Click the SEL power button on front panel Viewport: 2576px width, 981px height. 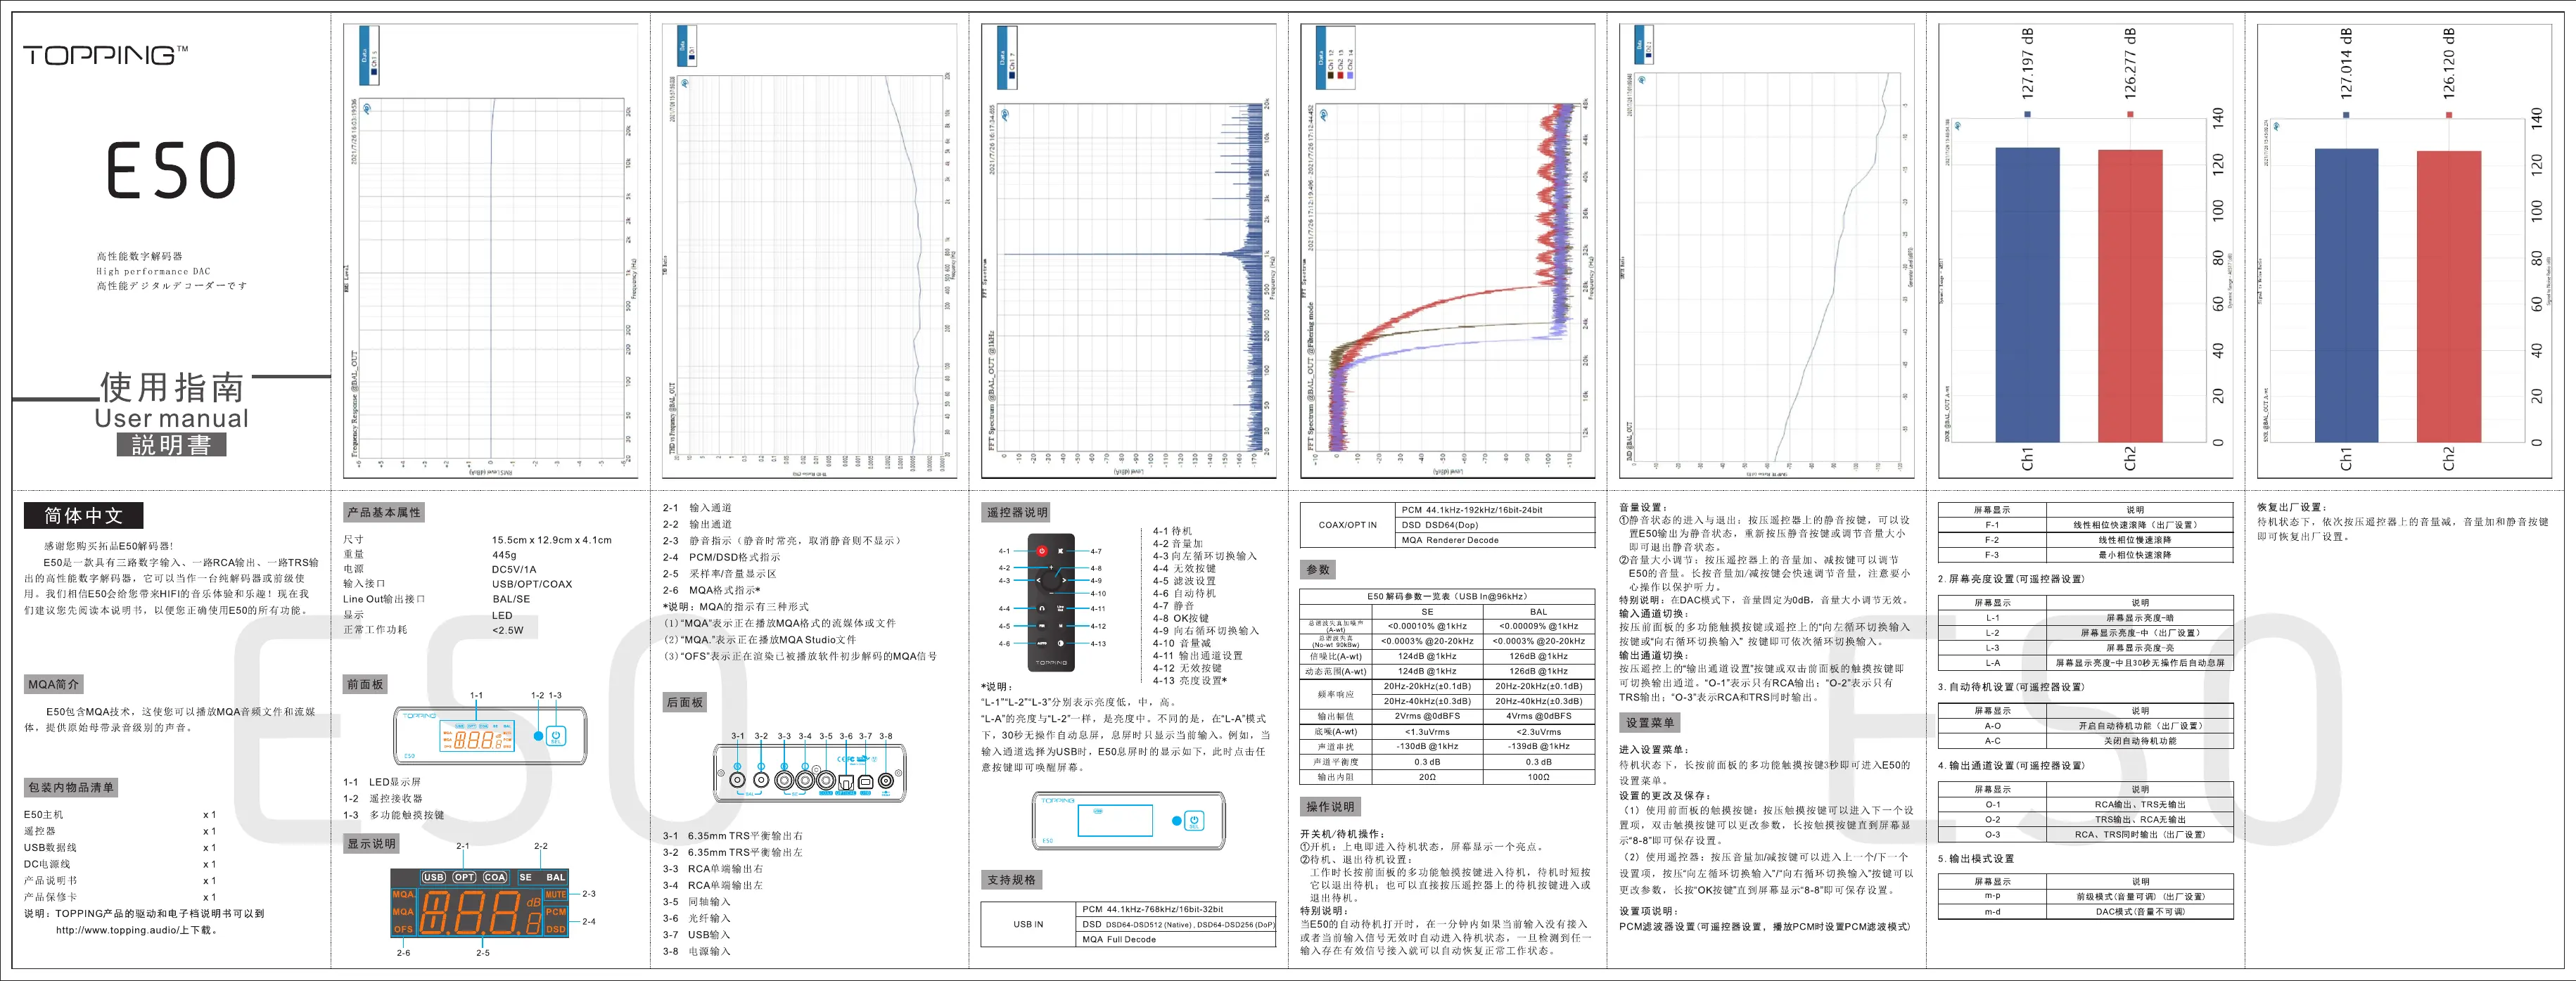(556, 736)
